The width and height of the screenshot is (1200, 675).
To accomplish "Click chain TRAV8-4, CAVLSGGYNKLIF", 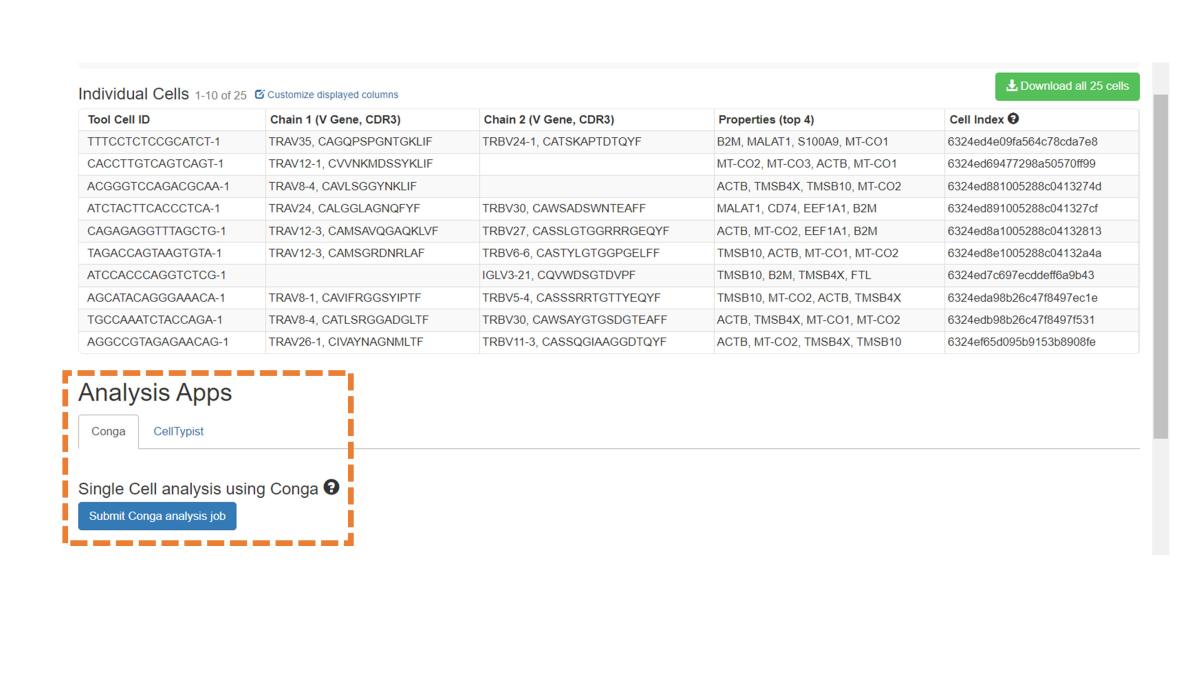I will point(342,186).
